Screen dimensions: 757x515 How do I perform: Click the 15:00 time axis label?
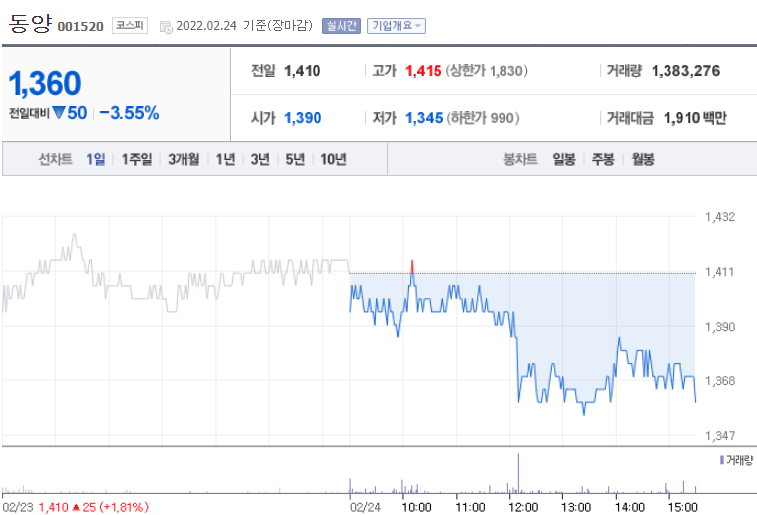coord(683,507)
